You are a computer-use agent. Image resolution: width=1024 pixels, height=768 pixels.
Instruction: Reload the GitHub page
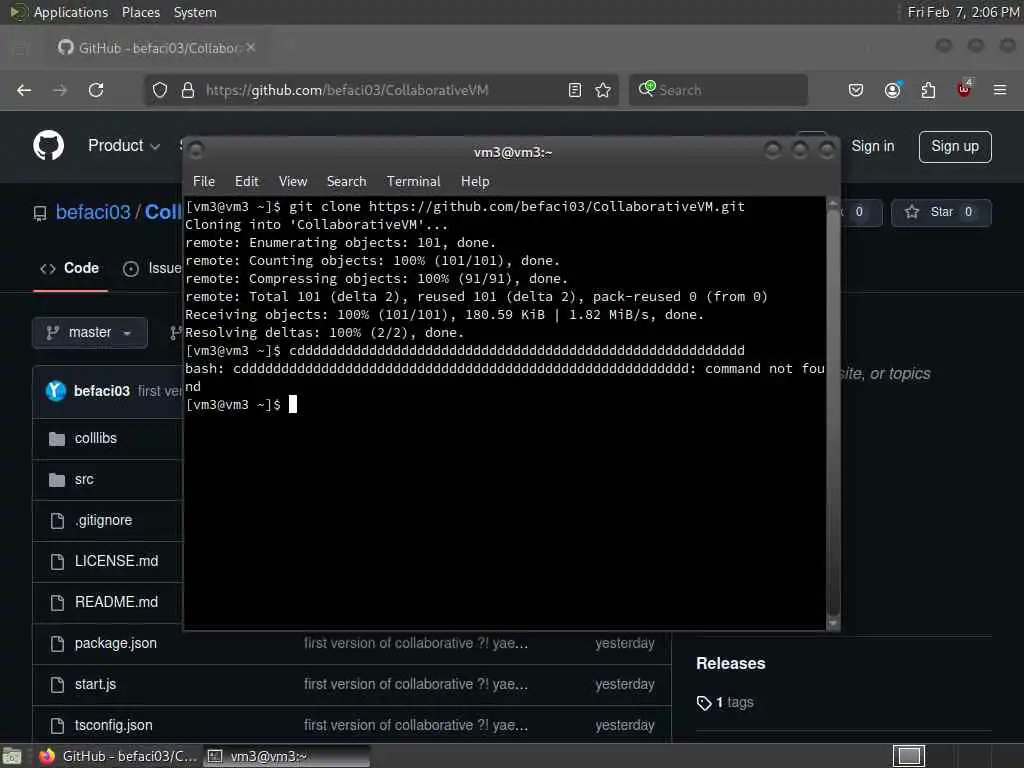coord(96,90)
